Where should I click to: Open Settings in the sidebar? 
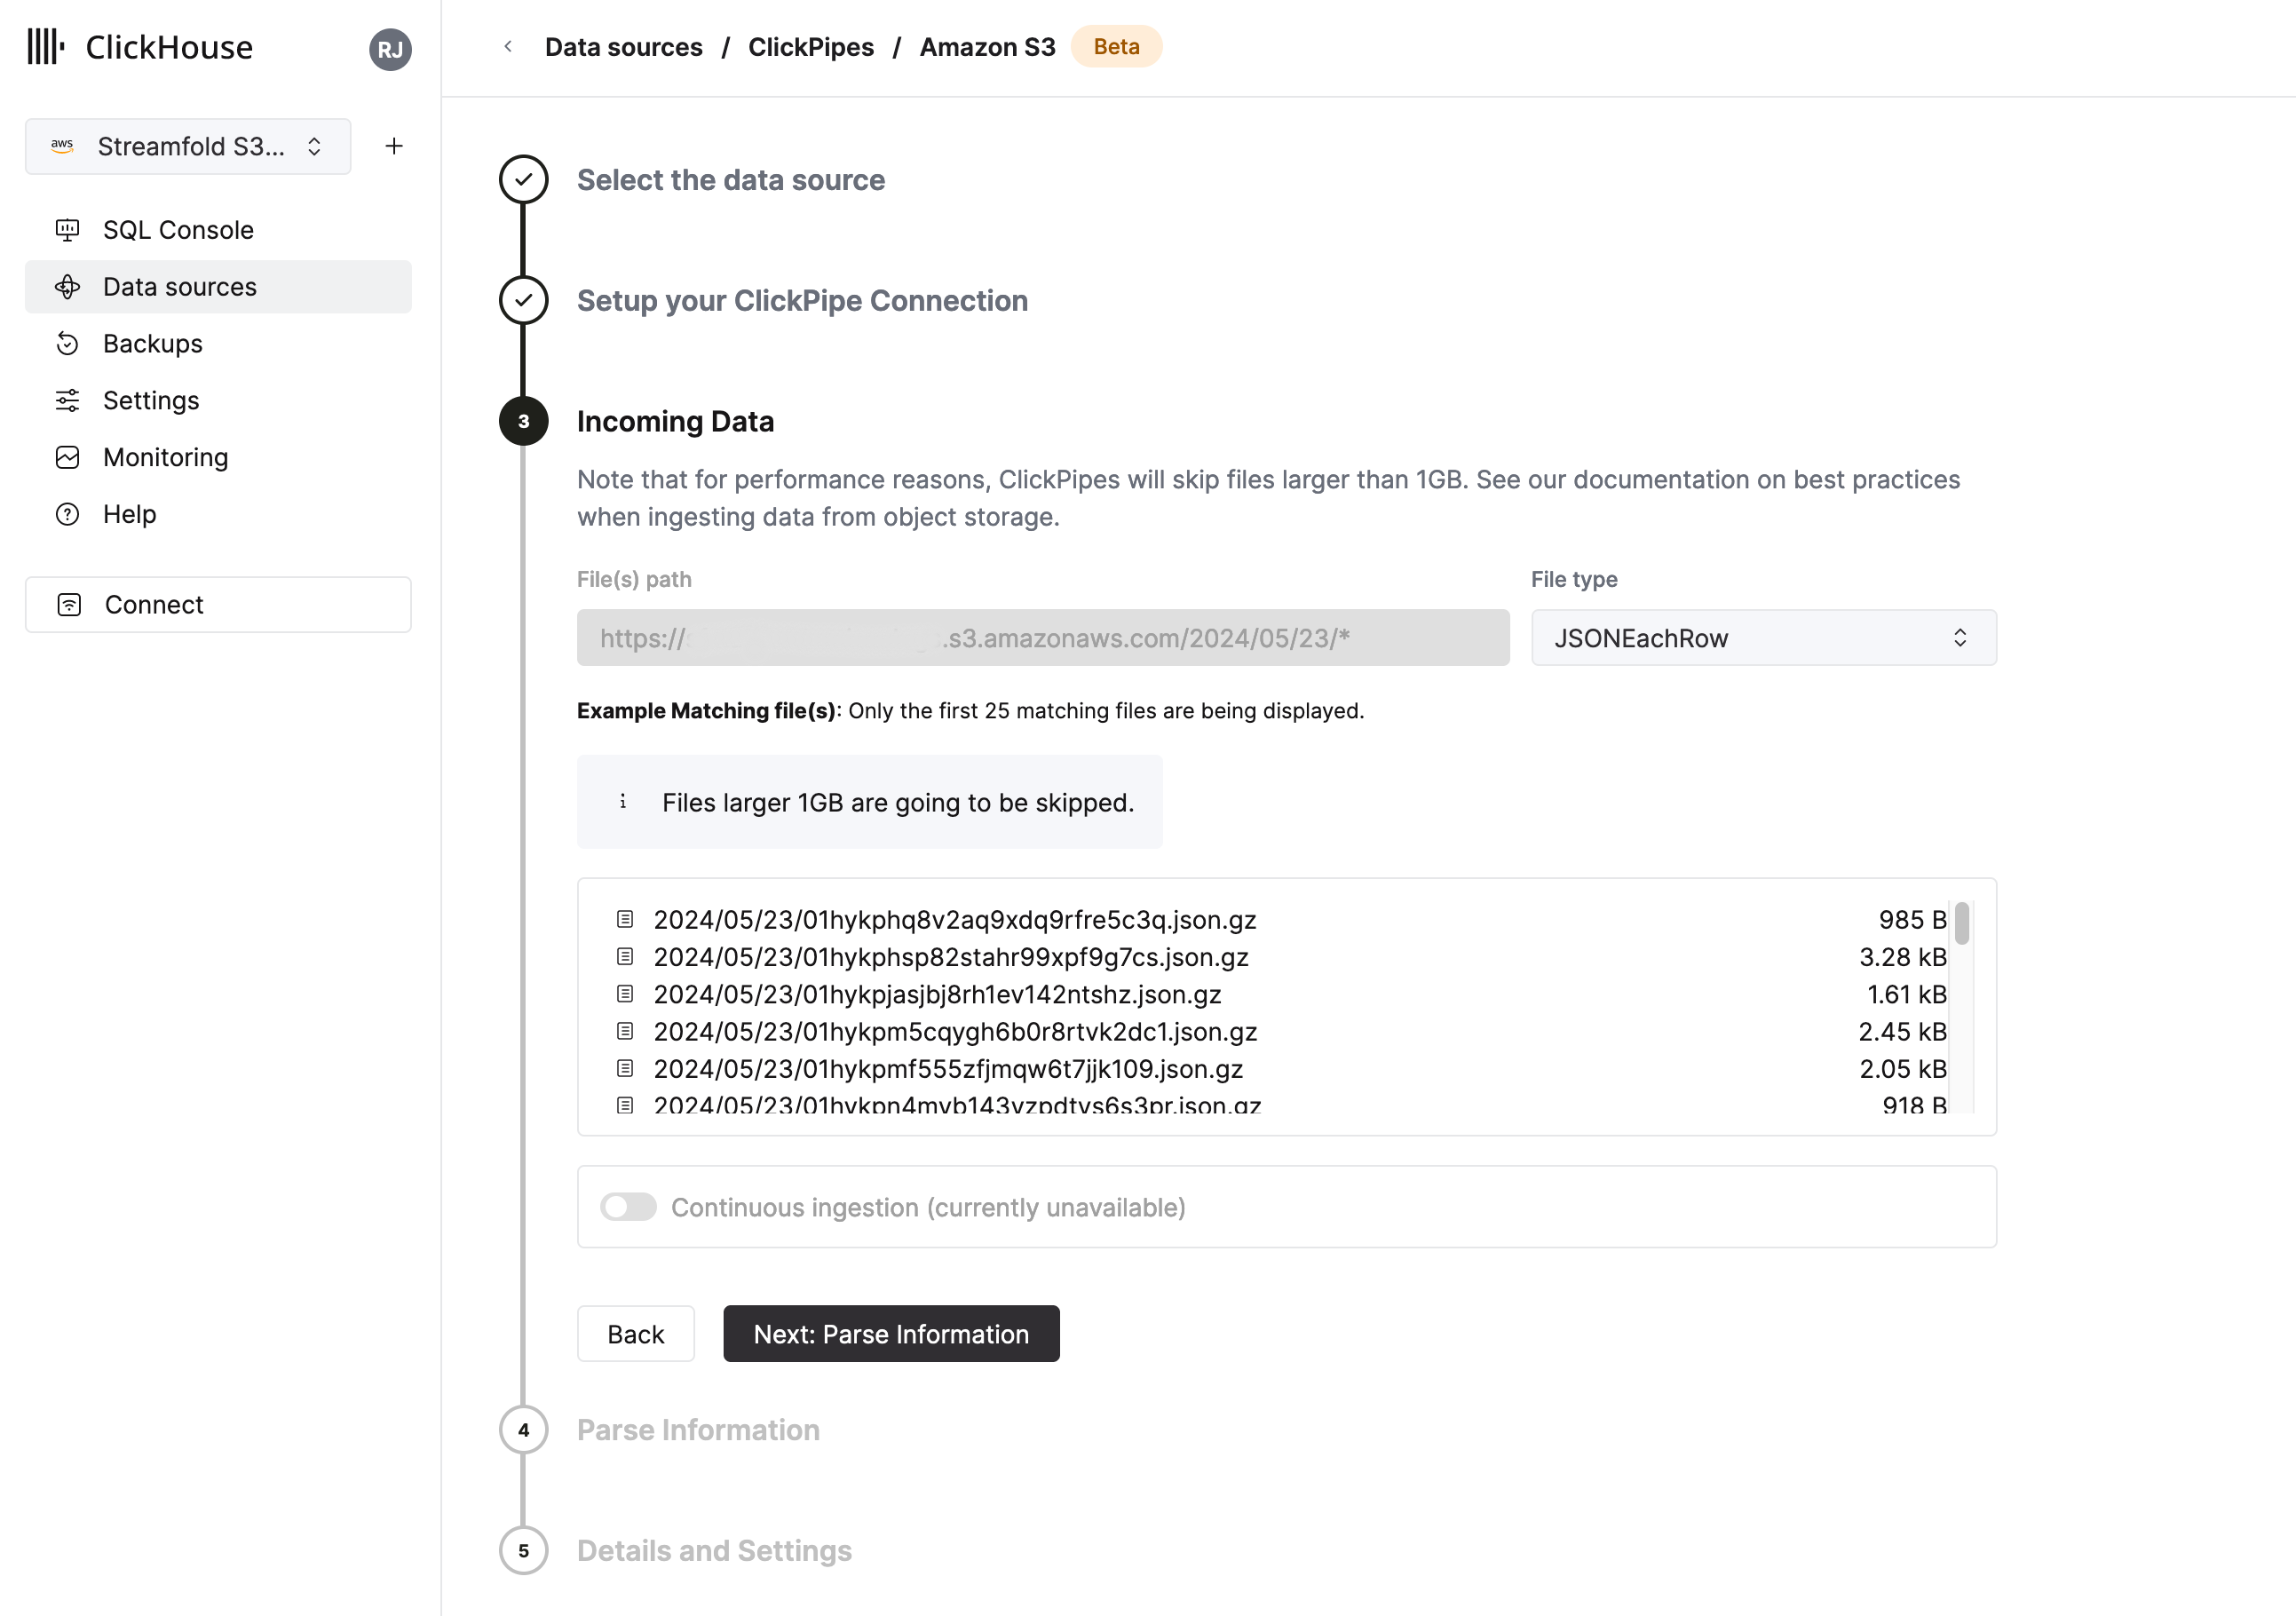pos(218,400)
